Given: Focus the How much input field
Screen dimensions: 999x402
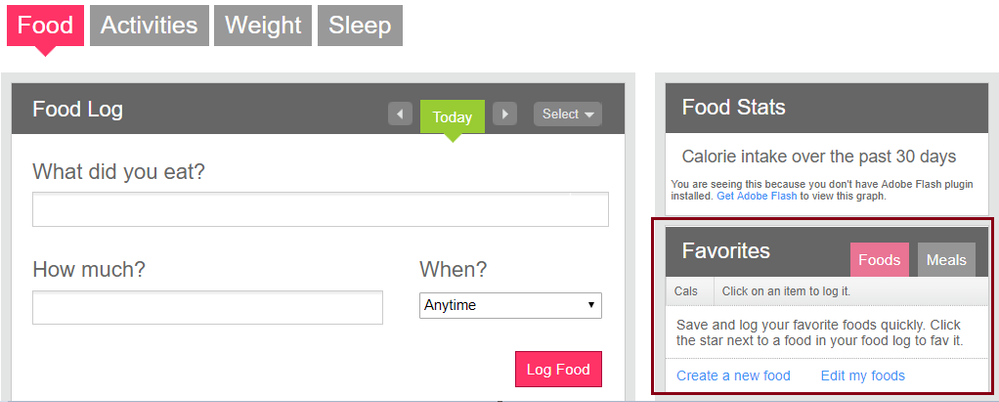Looking at the screenshot, I should coord(207,308).
